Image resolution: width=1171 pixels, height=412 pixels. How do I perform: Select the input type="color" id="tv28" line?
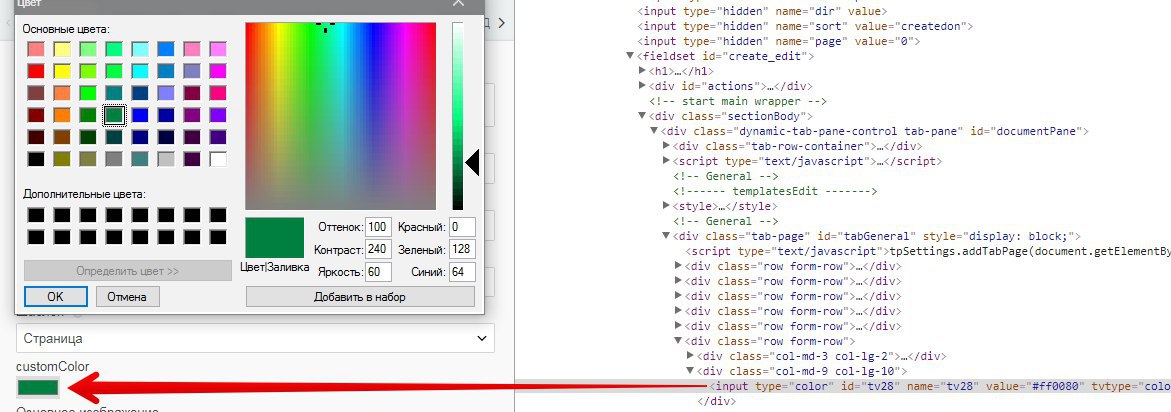(939, 386)
